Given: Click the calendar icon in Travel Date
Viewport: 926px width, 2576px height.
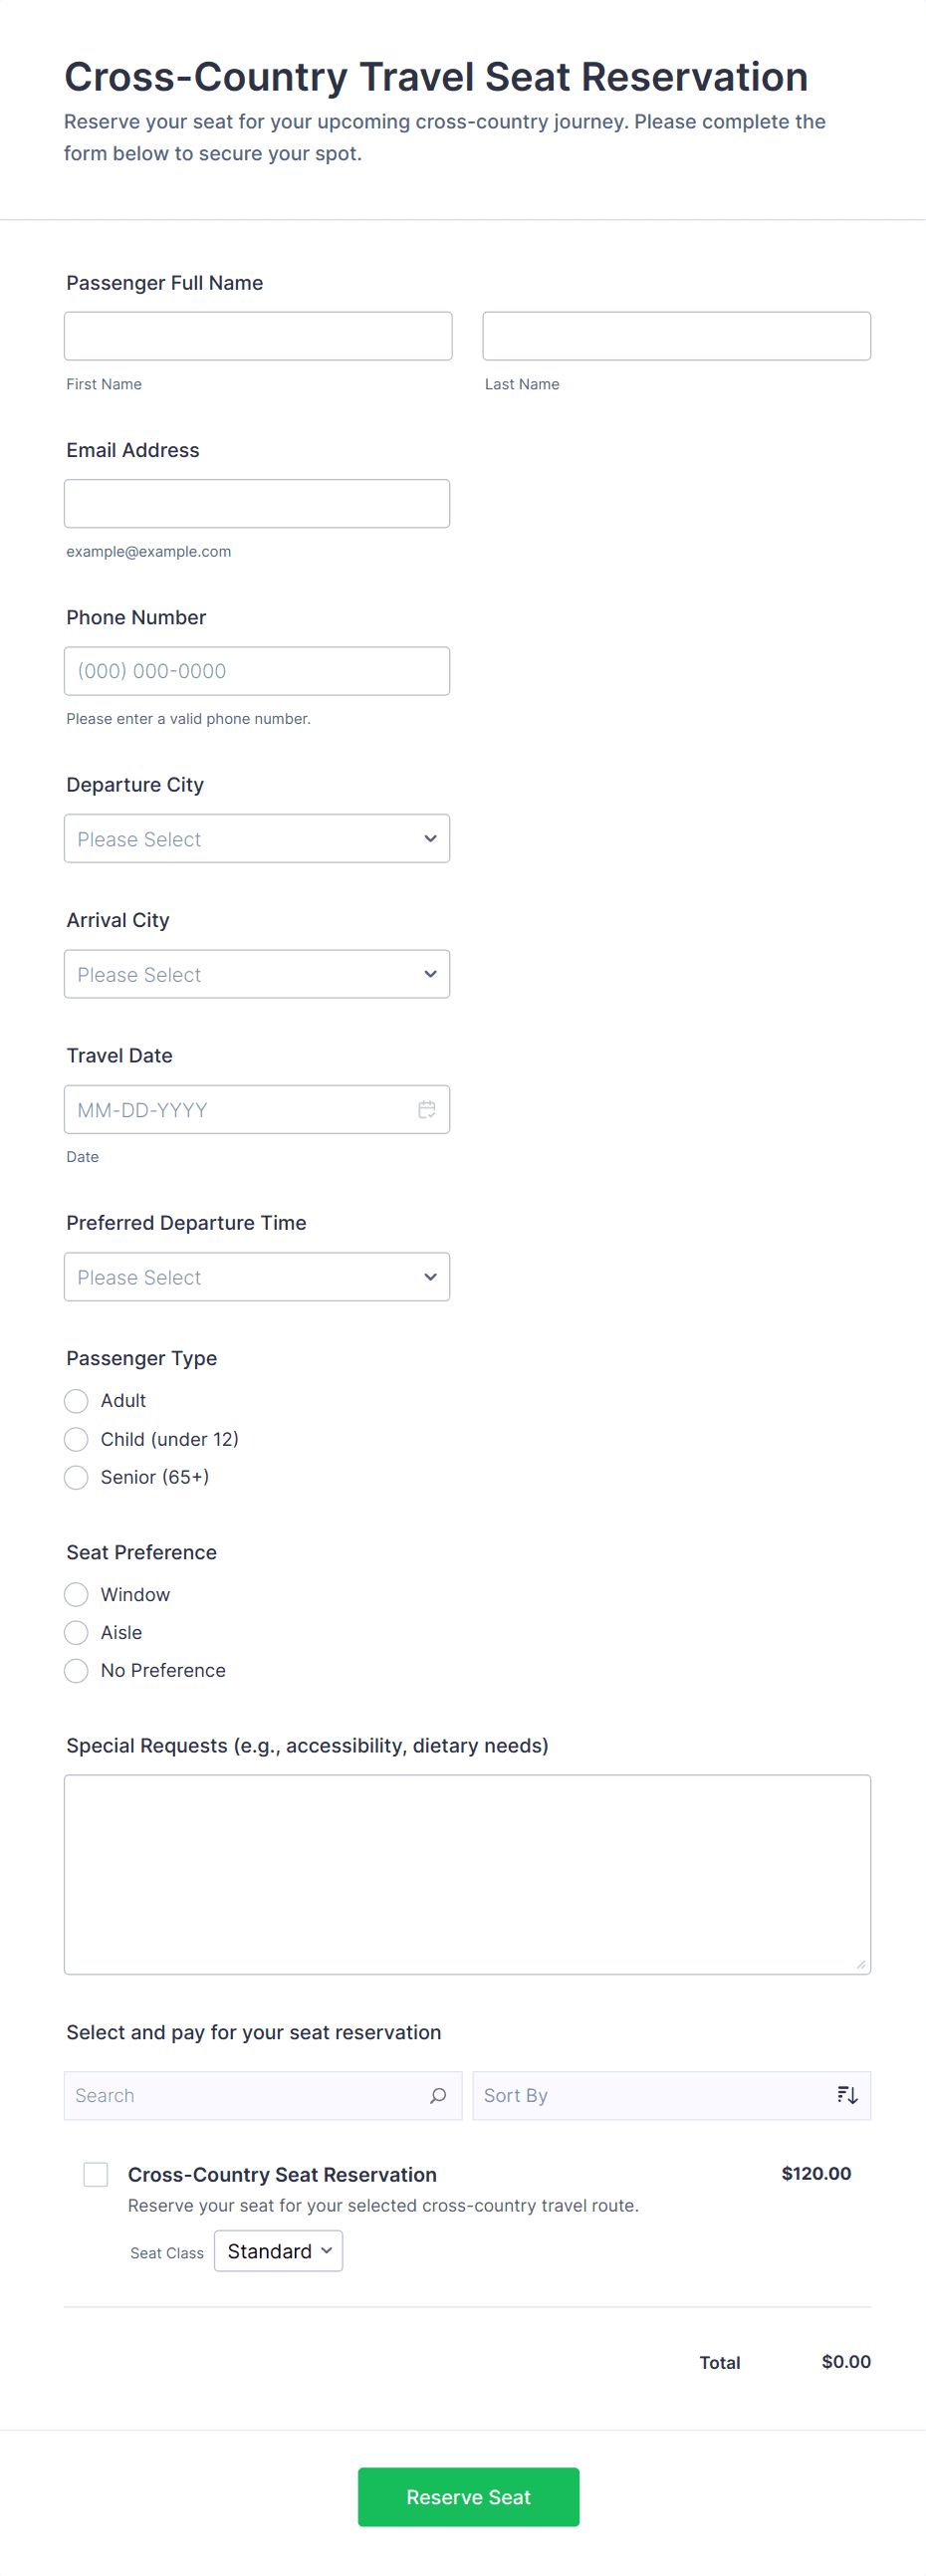Looking at the screenshot, I should [x=427, y=1109].
